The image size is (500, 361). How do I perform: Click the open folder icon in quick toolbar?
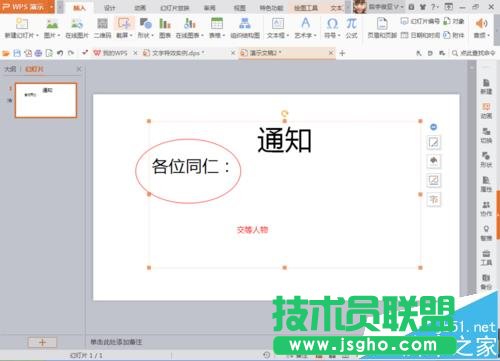6,53
